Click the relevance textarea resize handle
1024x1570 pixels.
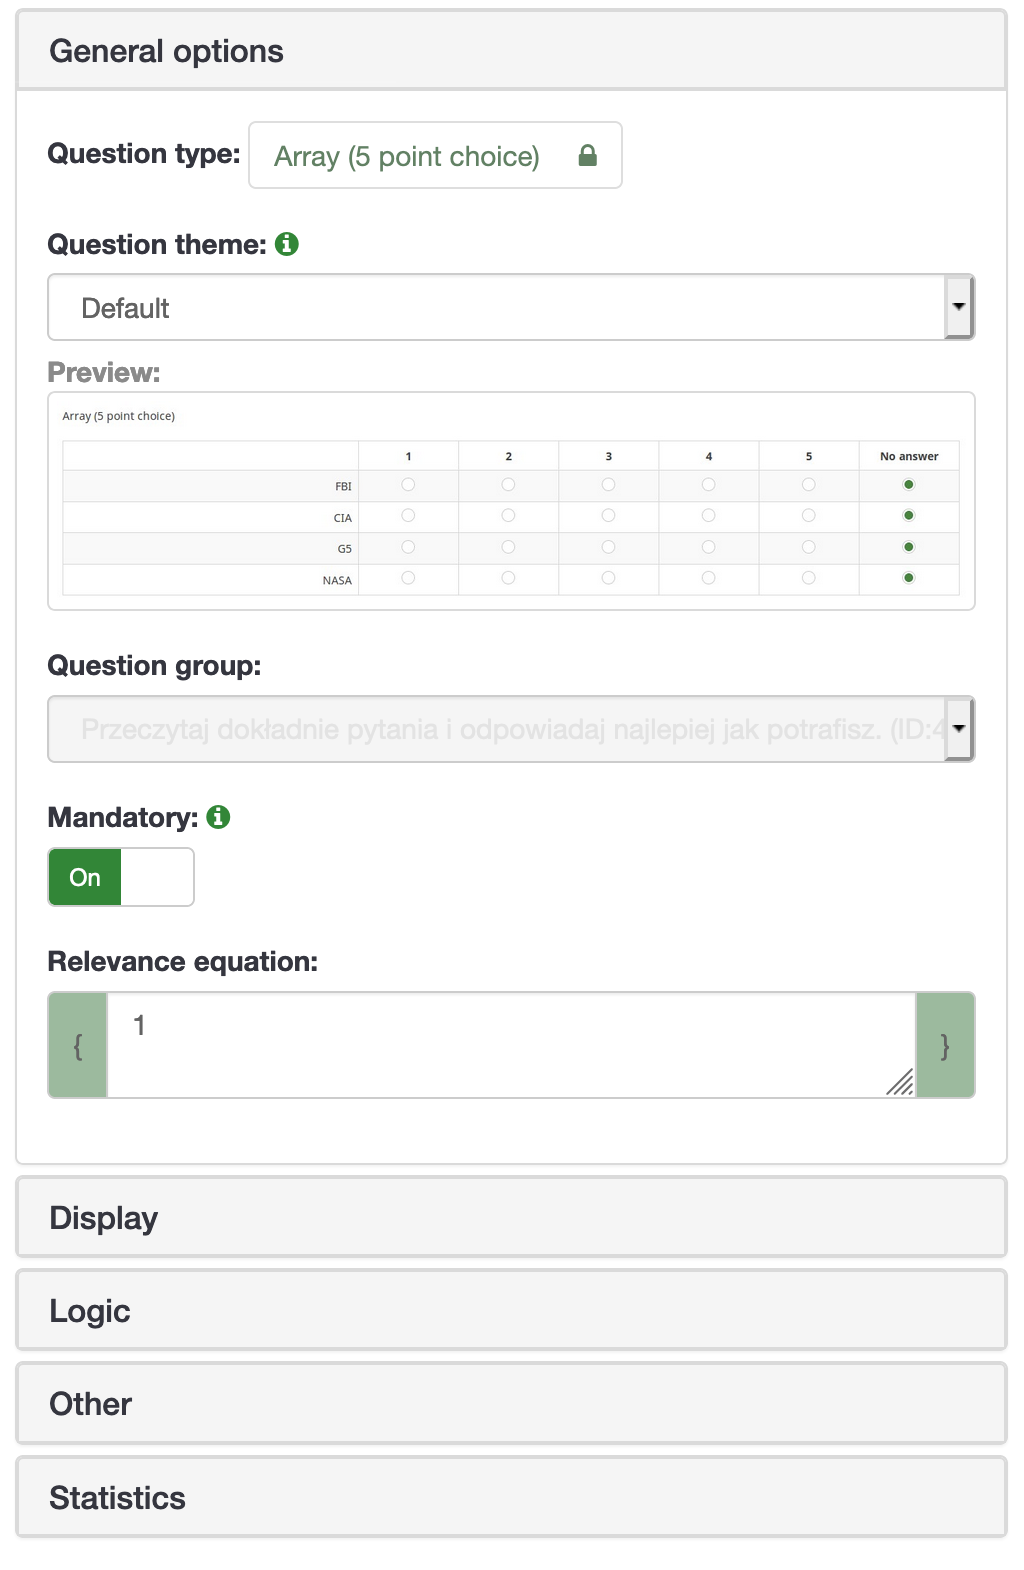[900, 1082]
